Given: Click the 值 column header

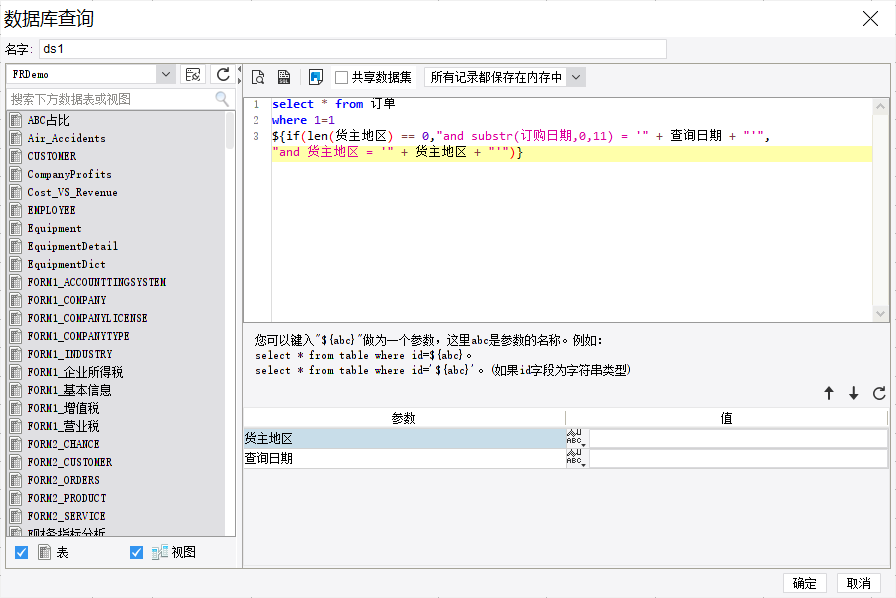Looking at the screenshot, I should (x=726, y=418).
